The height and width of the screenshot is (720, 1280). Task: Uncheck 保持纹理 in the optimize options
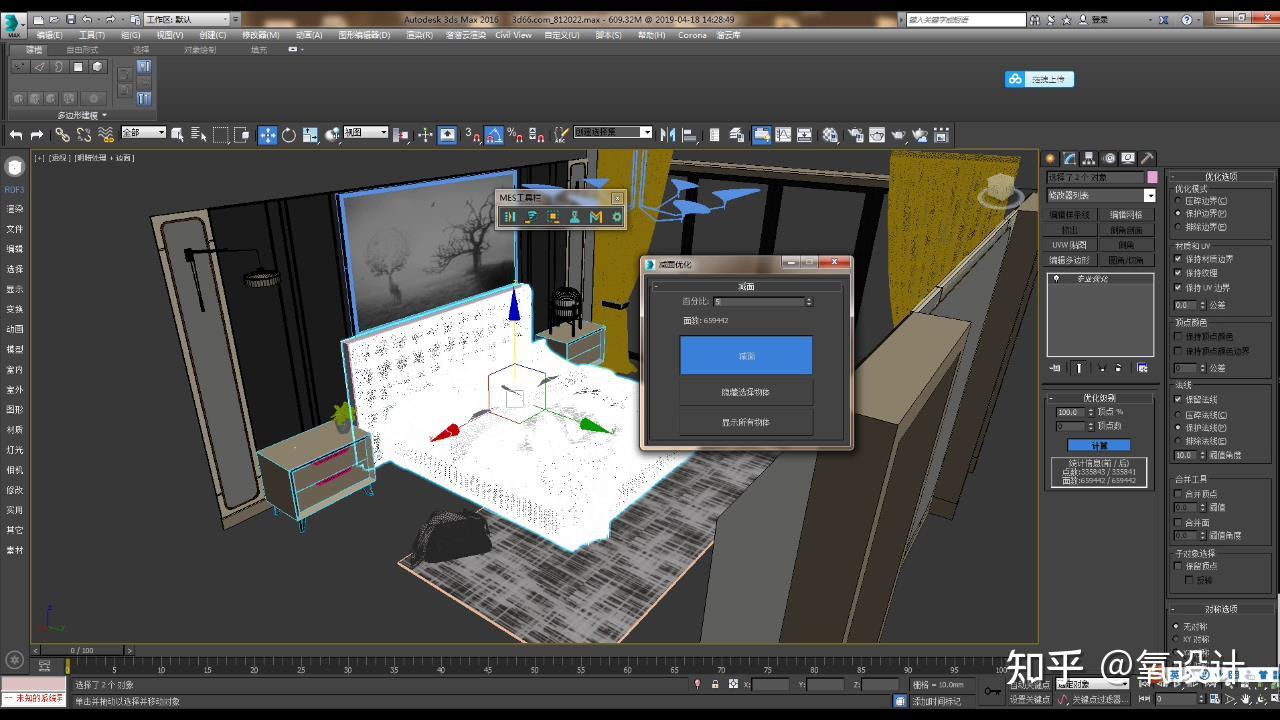click(x=1177, y=272)
